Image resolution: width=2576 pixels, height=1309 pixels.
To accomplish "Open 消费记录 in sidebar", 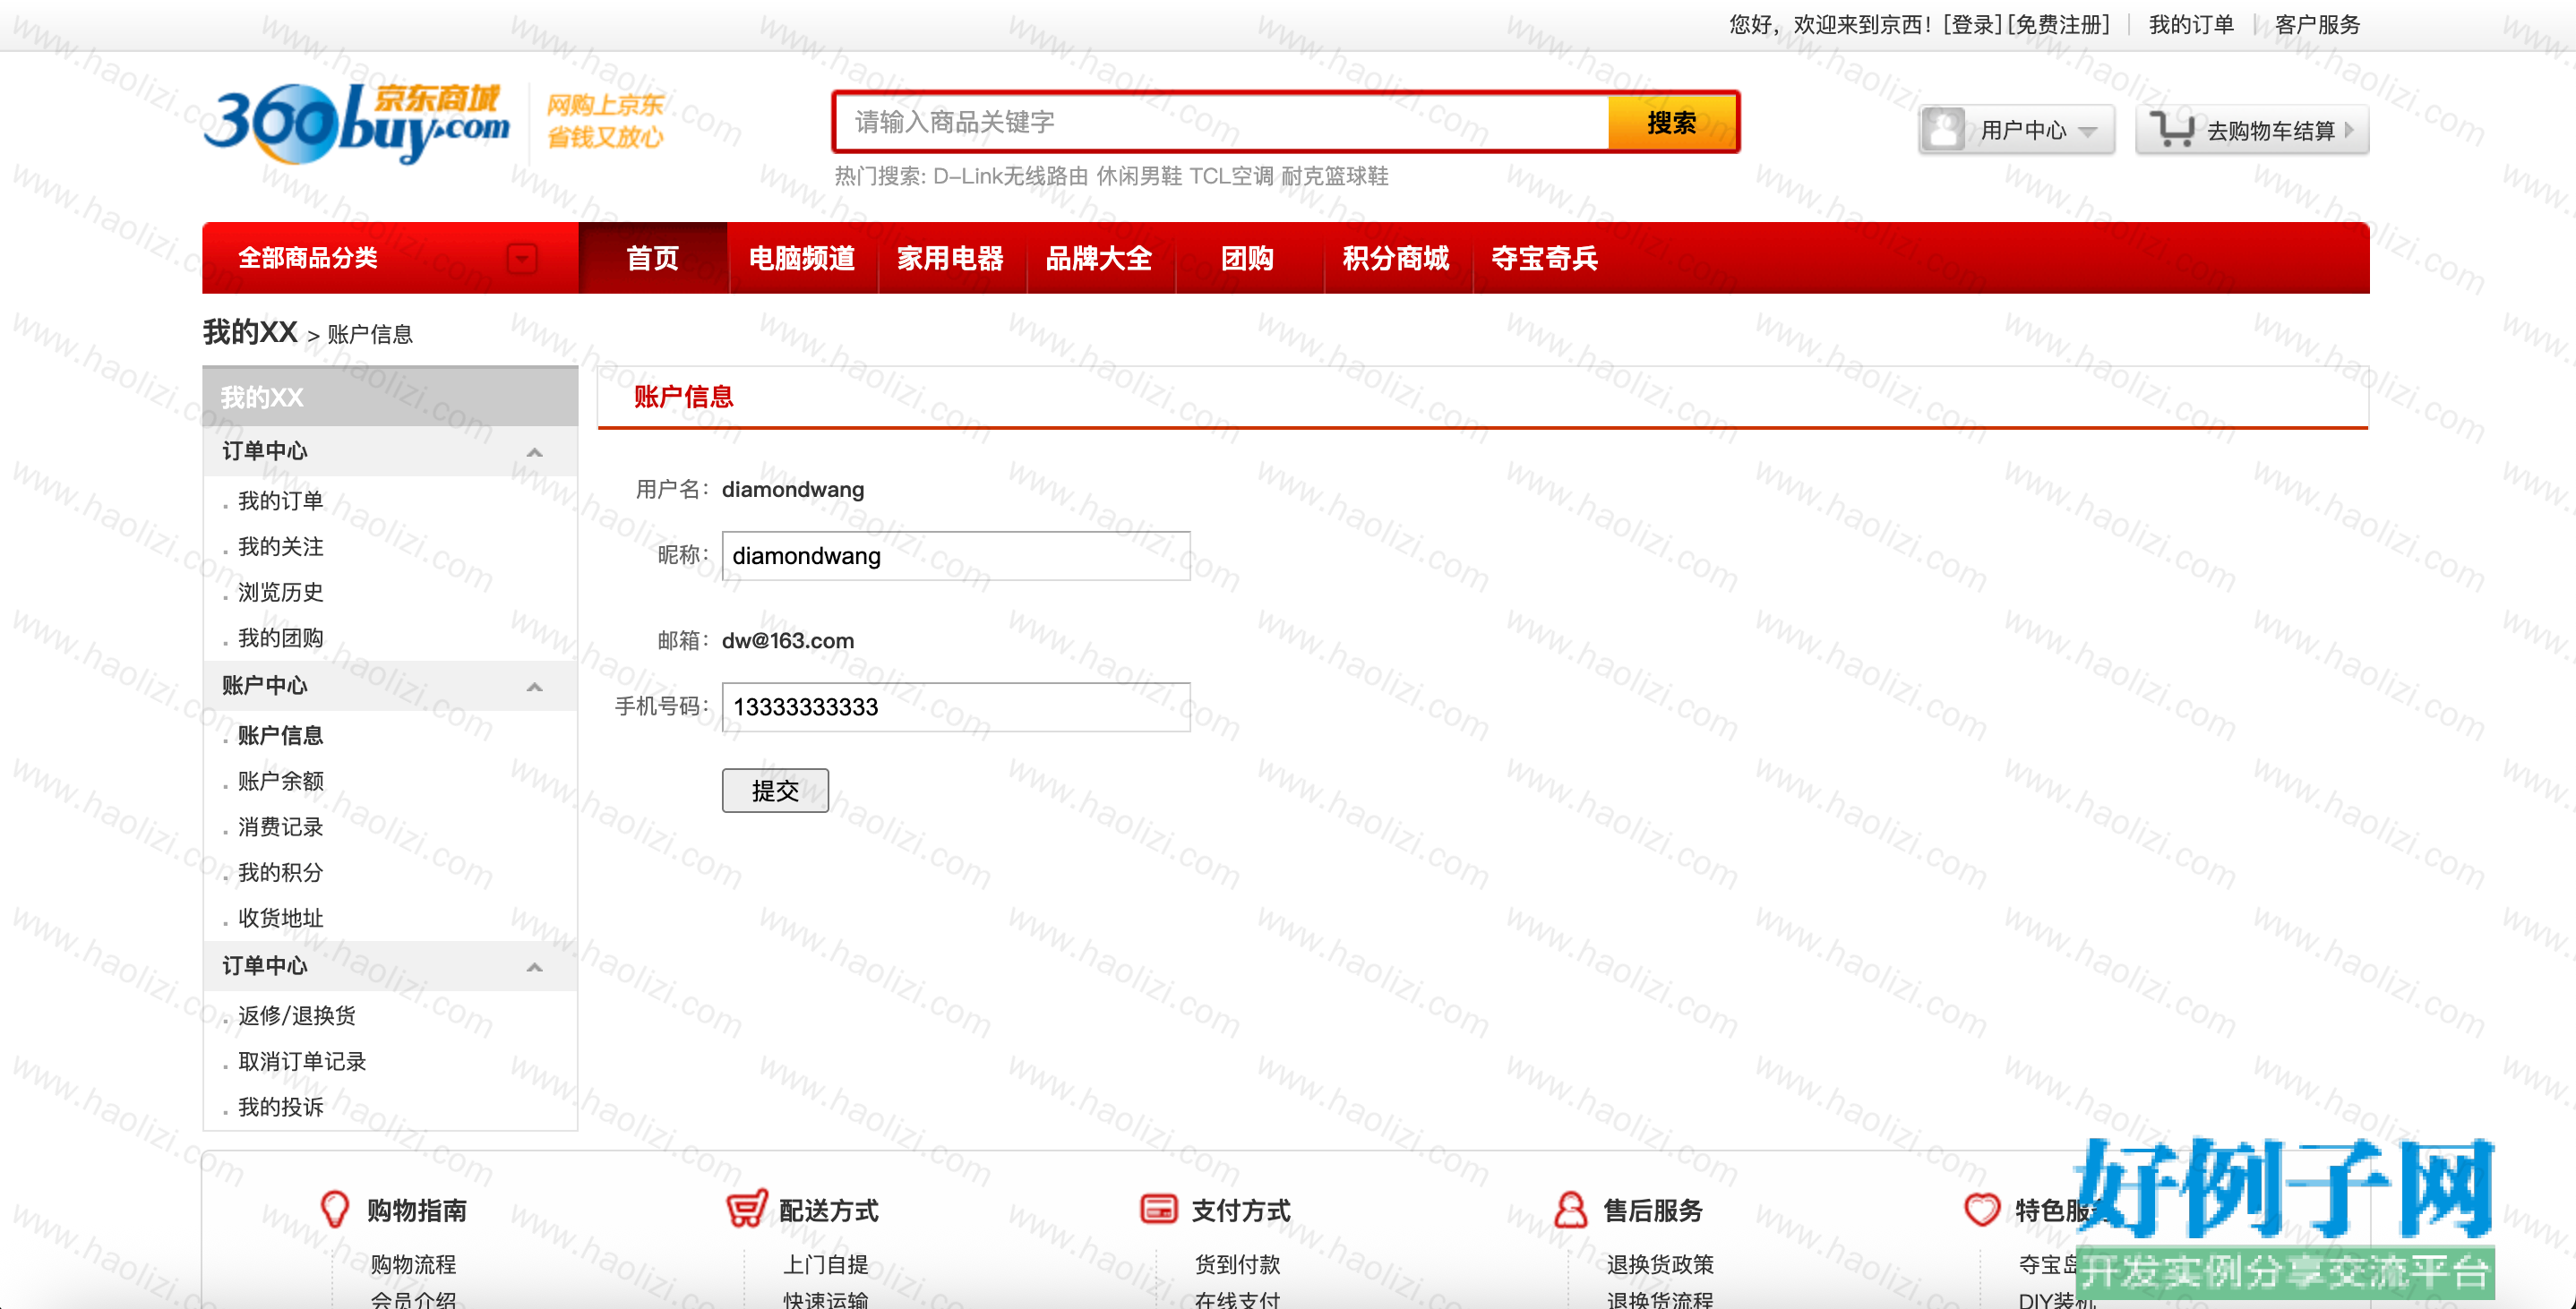I will coord(280,827).
